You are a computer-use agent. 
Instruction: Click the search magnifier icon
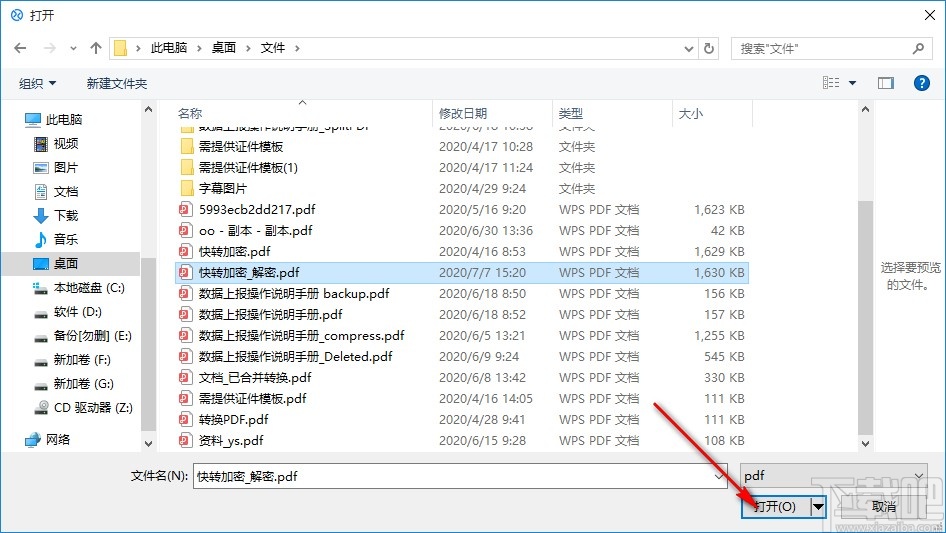tap(918, 48)
